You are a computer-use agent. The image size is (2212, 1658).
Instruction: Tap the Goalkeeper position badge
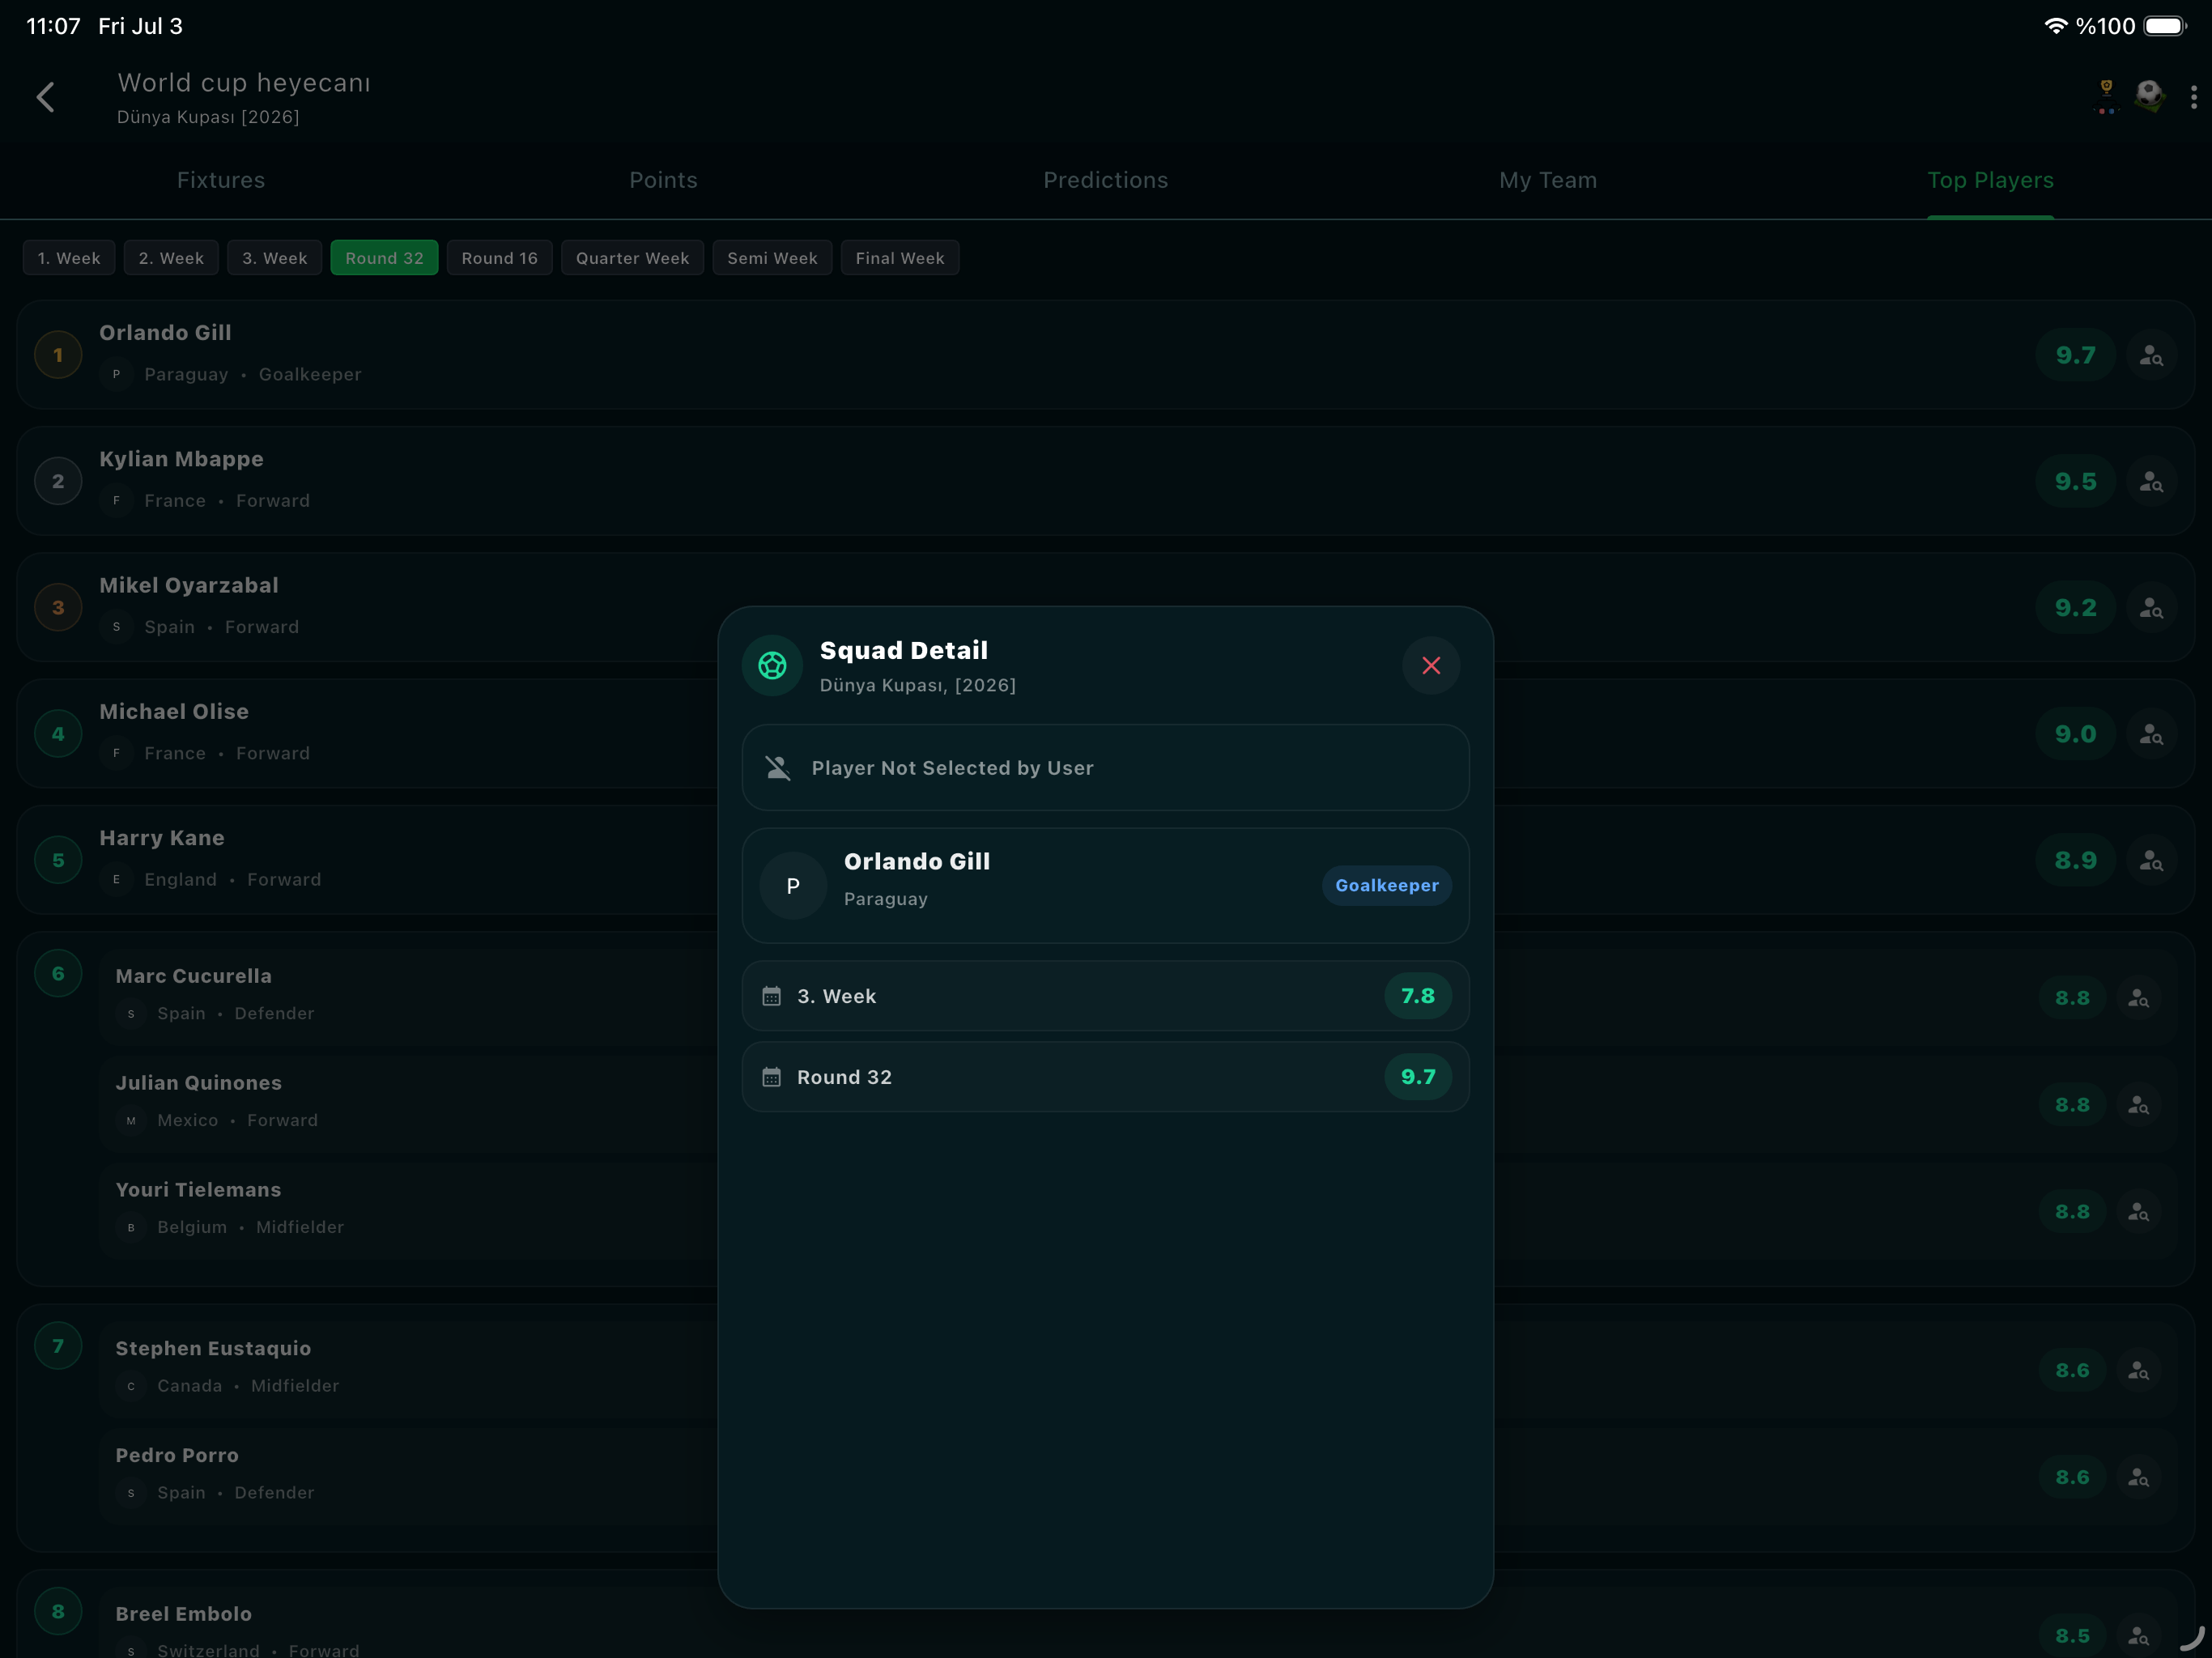tap(1387, 885)
